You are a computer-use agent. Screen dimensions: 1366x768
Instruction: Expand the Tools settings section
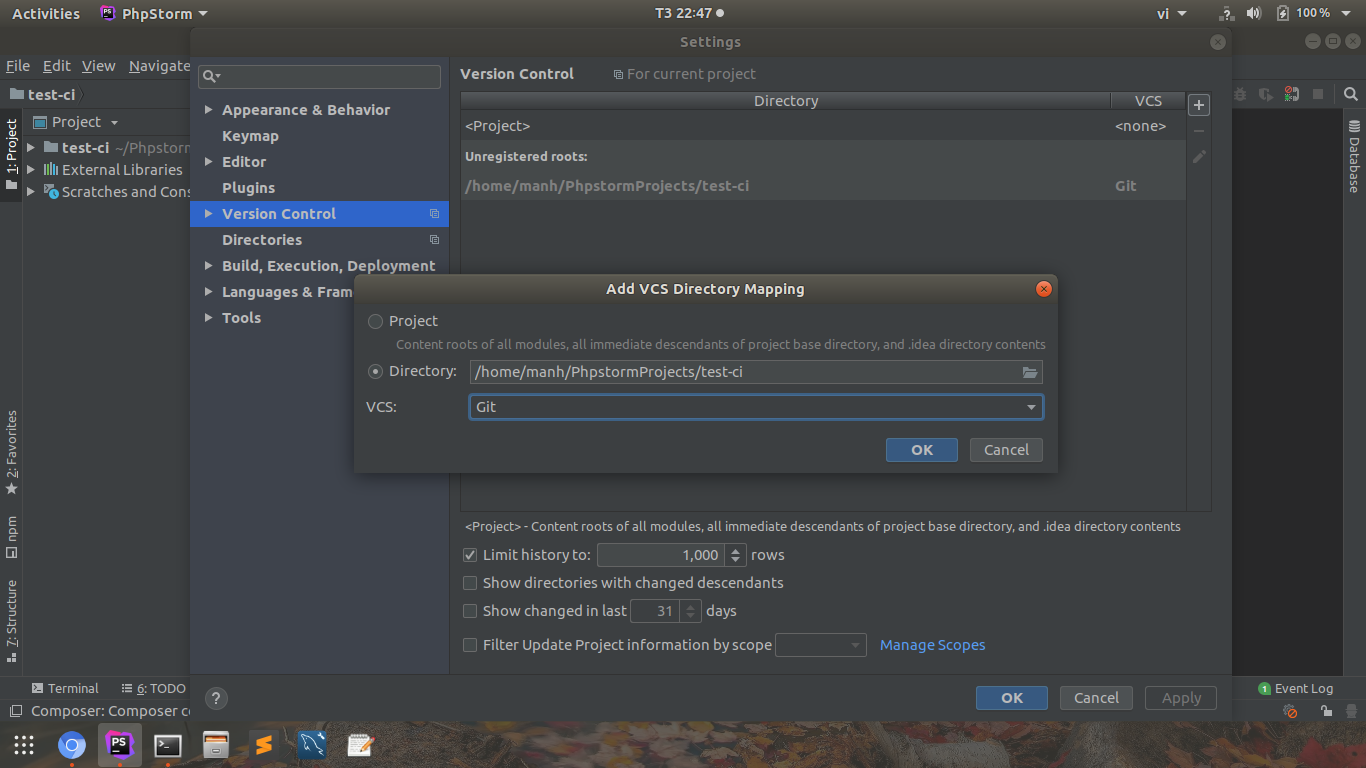(x=209, y=318)
